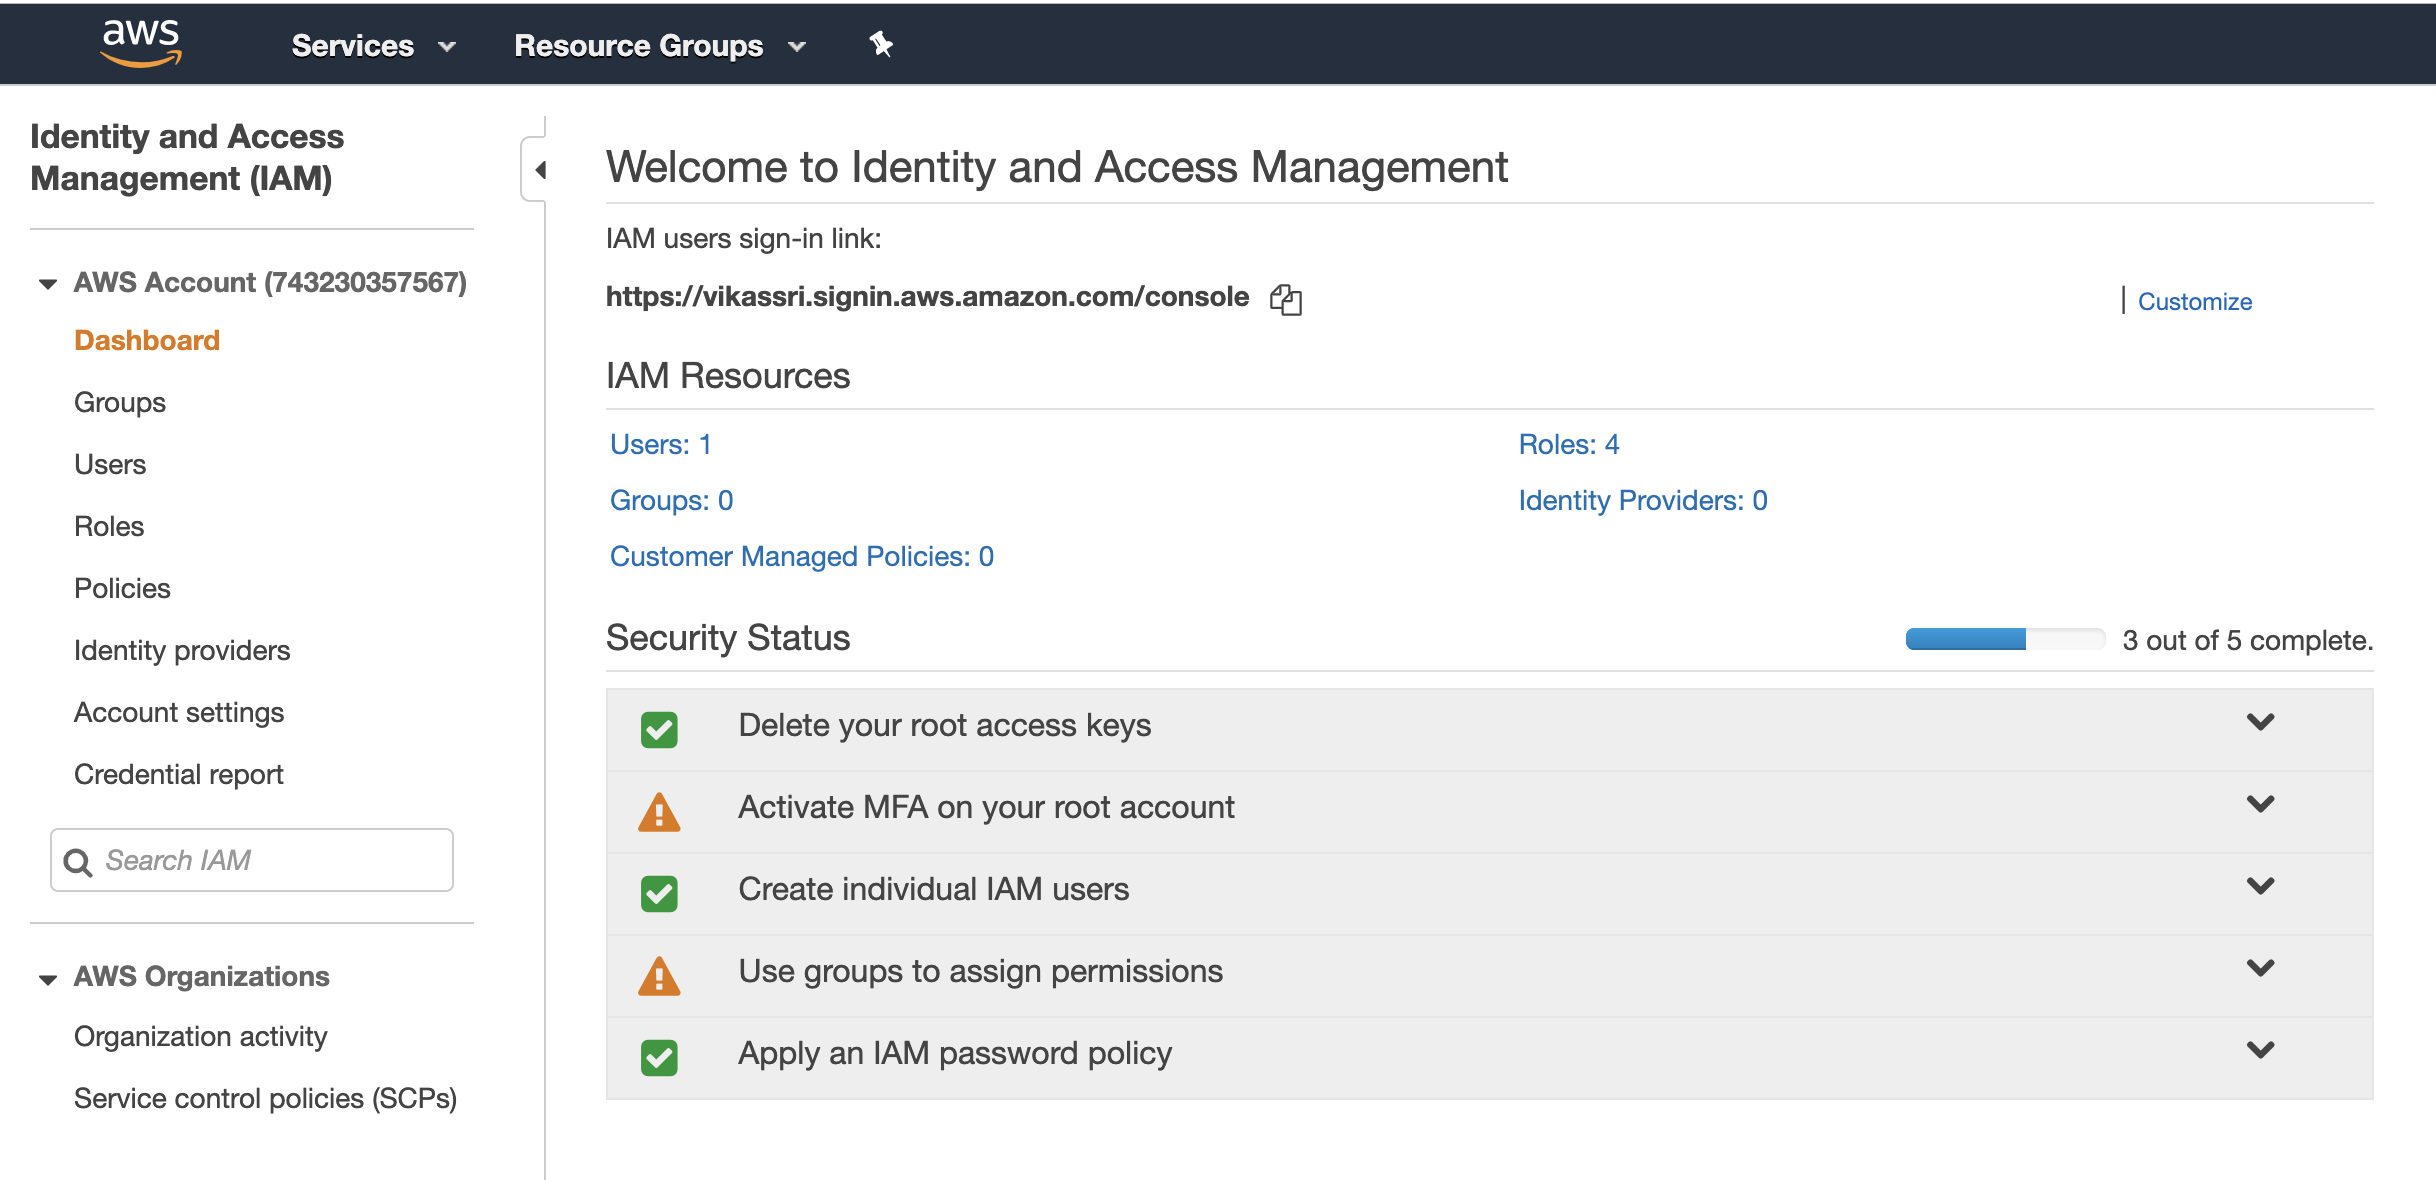Open the Roles: 4 resource link
The height and width of the screenshot is (1180, 2436).
tap(1568, 444)
